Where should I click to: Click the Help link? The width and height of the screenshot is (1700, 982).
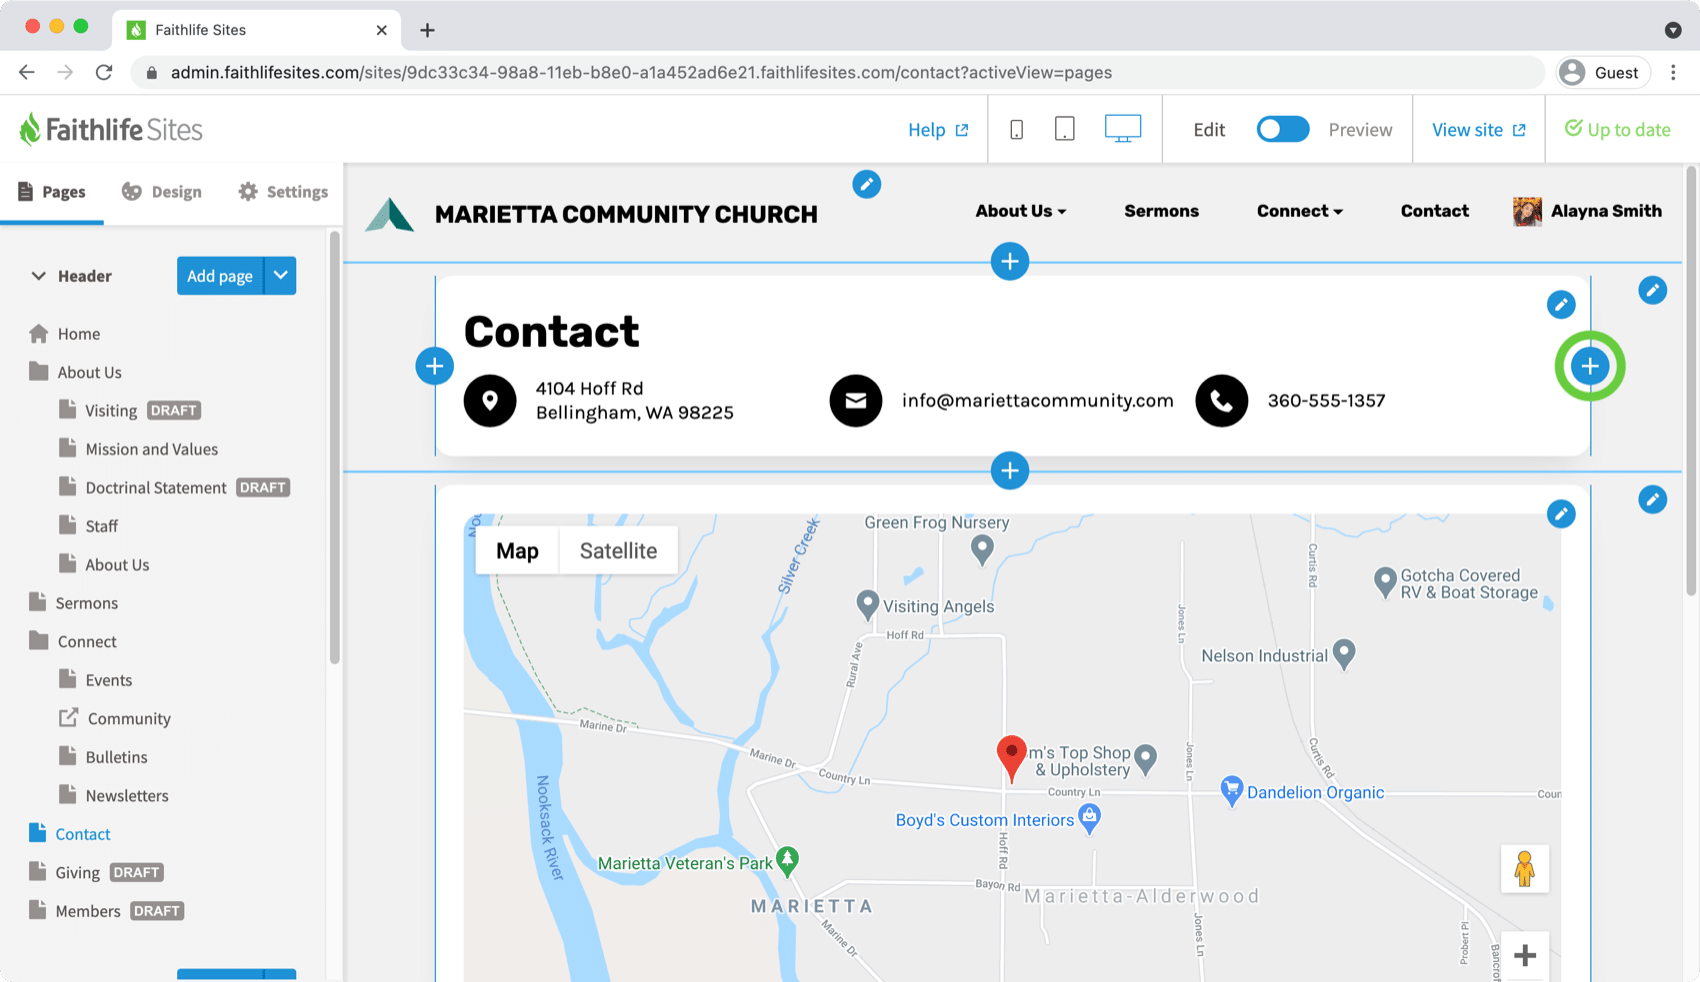[x=937, y=129]
